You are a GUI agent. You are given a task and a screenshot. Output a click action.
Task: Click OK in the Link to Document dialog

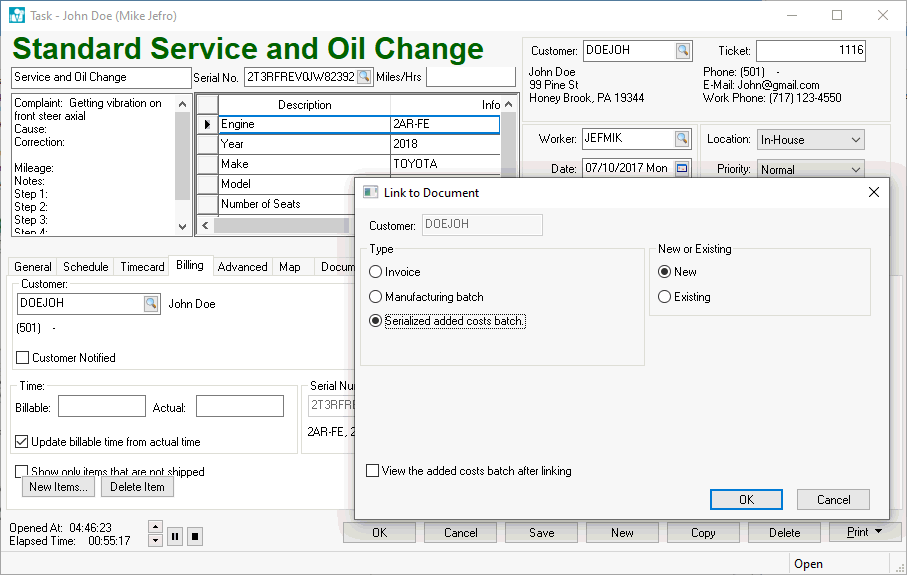click(746, 500)
